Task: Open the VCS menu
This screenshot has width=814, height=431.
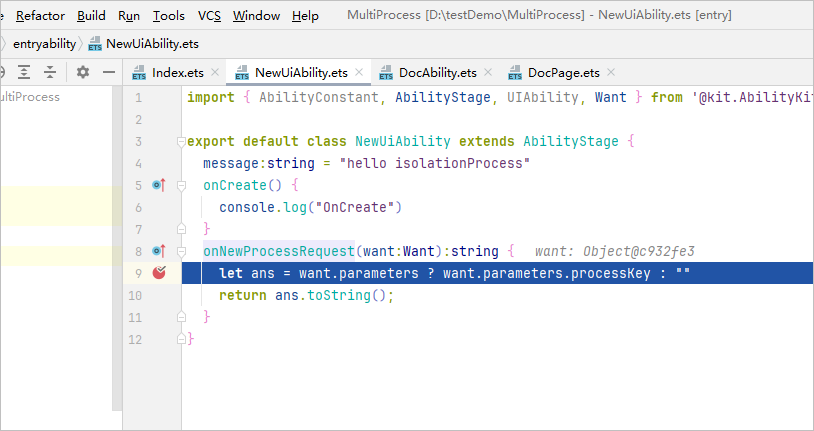Action: 209,16
